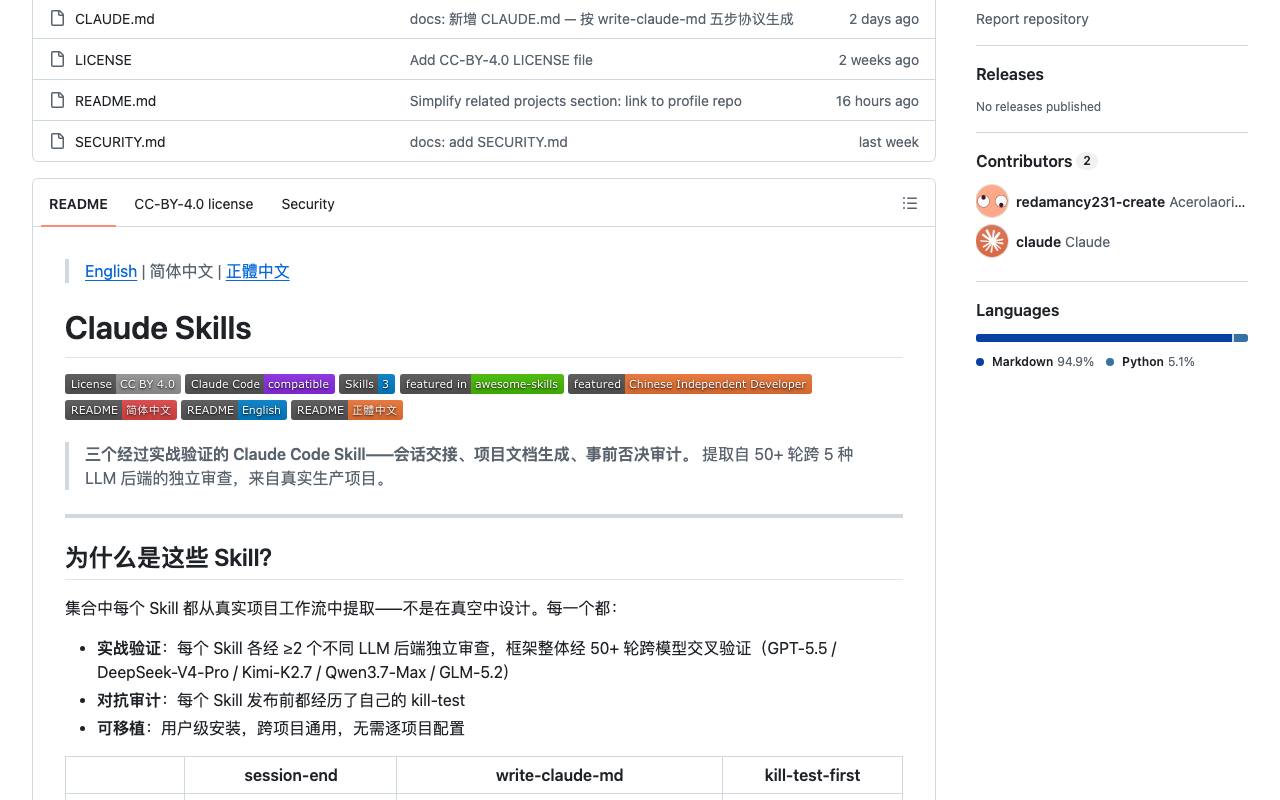The width and height of the screenshot is (1280, 800).
Task: Click the '2 weeks ago' commit timestamp
Action: click(x=879, y=60)
